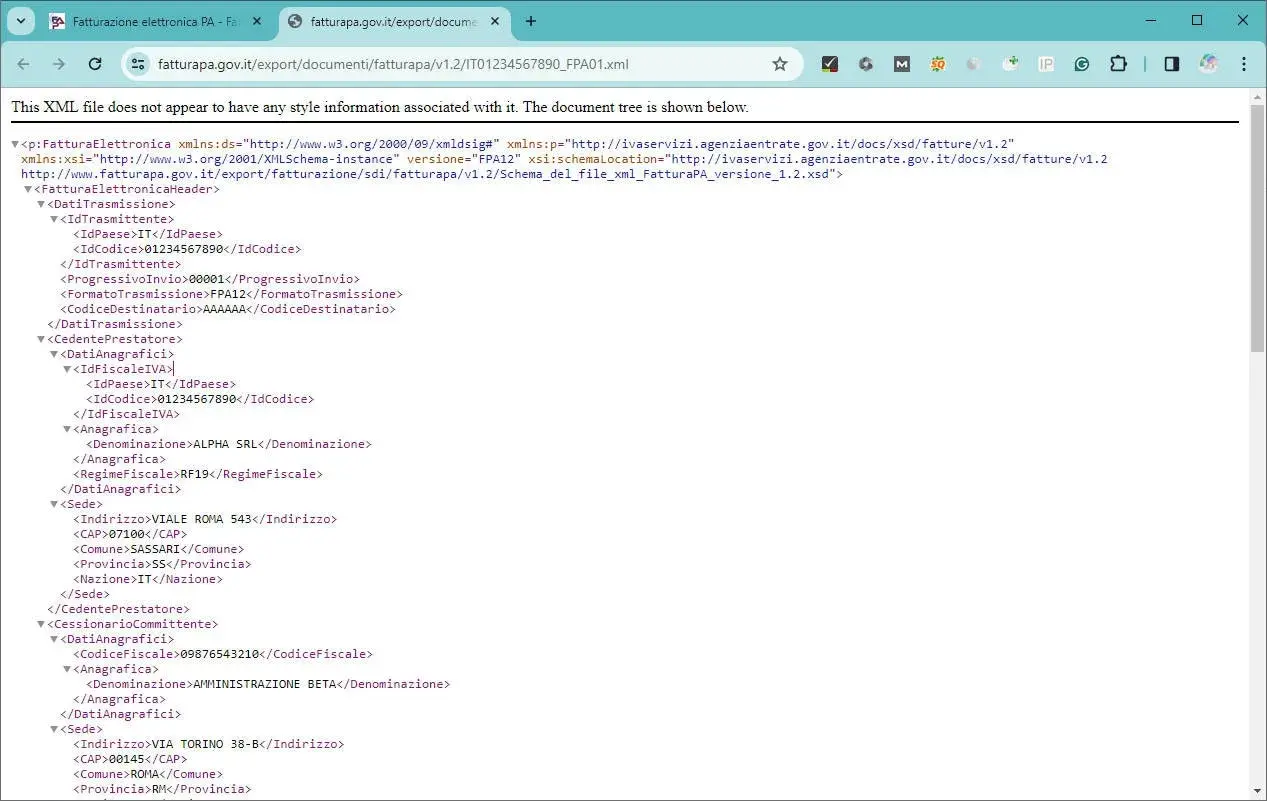Open a new tab with plus button
The width and height of the screenshot is (1267, 801).
[531, 21]
